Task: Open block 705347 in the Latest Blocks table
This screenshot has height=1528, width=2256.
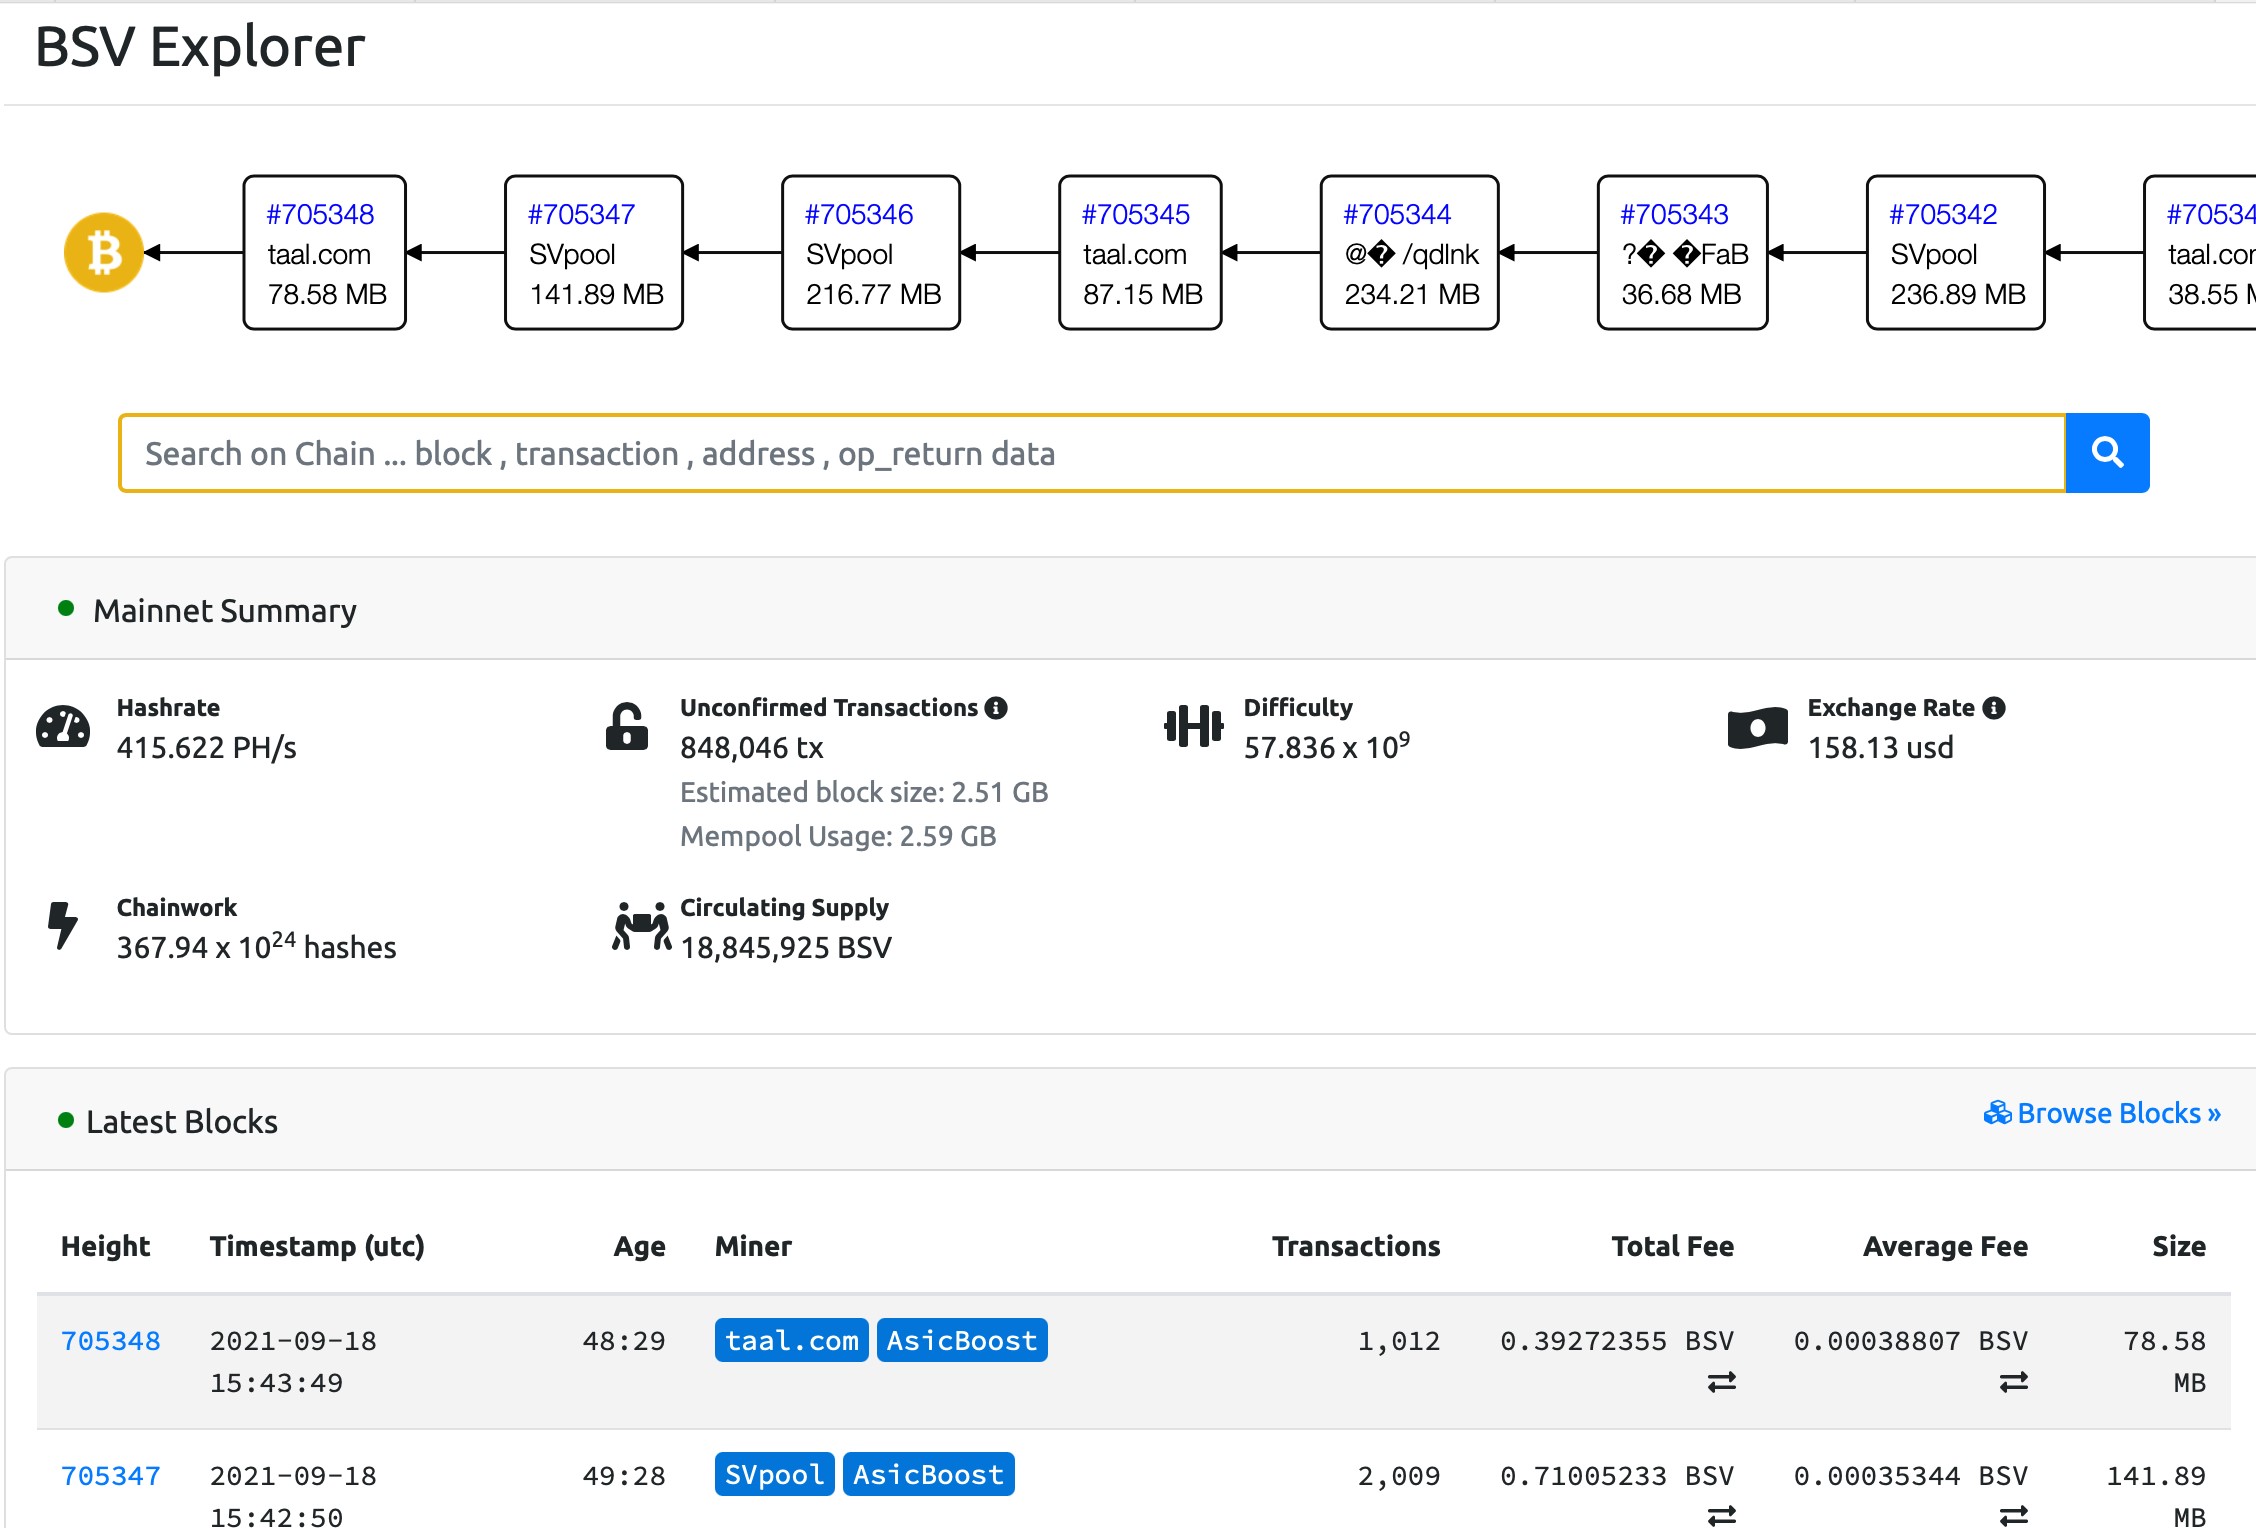Action: click(111, 1476)
